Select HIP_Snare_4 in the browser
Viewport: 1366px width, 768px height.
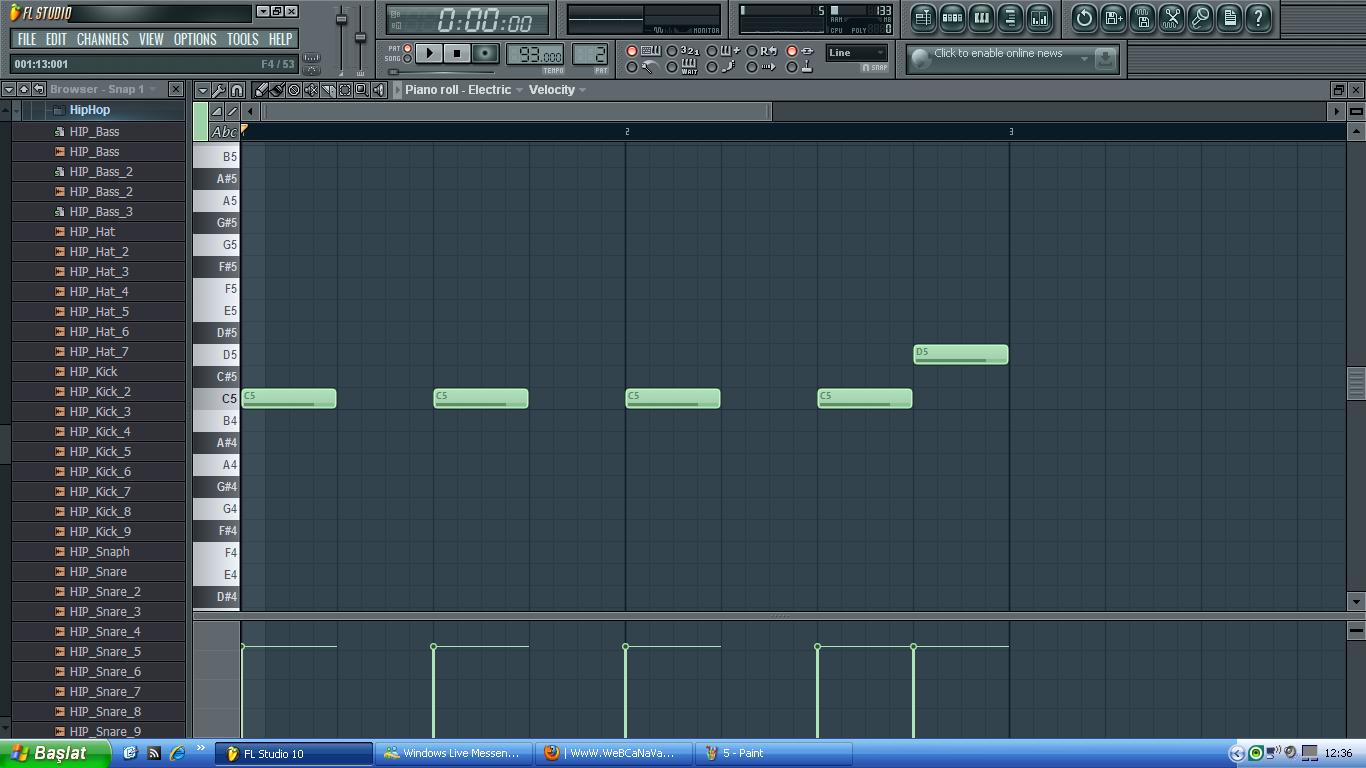point(105,631)
